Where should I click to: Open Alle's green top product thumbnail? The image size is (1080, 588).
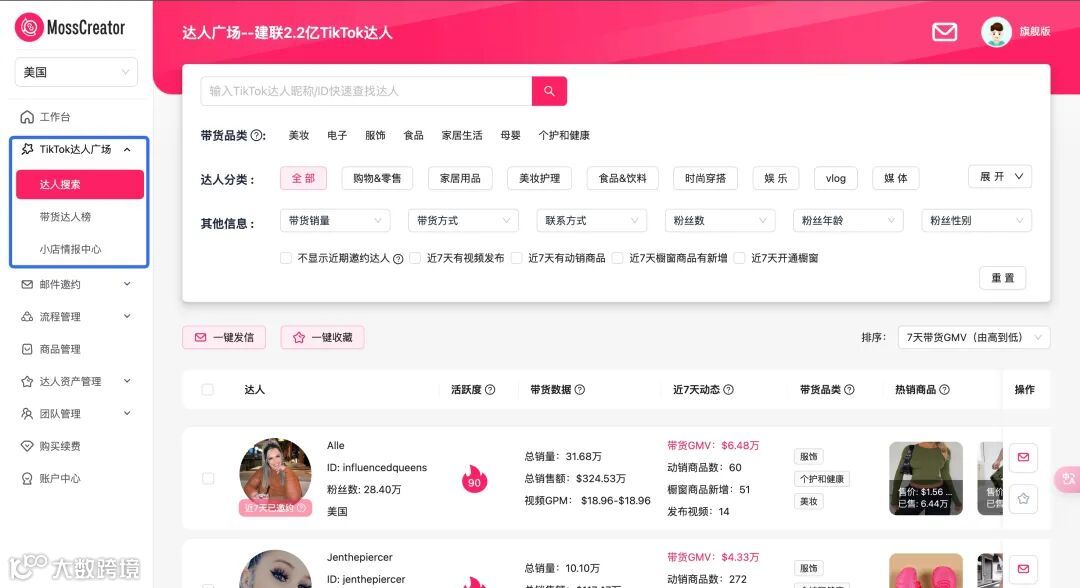(x=926, y=479)
